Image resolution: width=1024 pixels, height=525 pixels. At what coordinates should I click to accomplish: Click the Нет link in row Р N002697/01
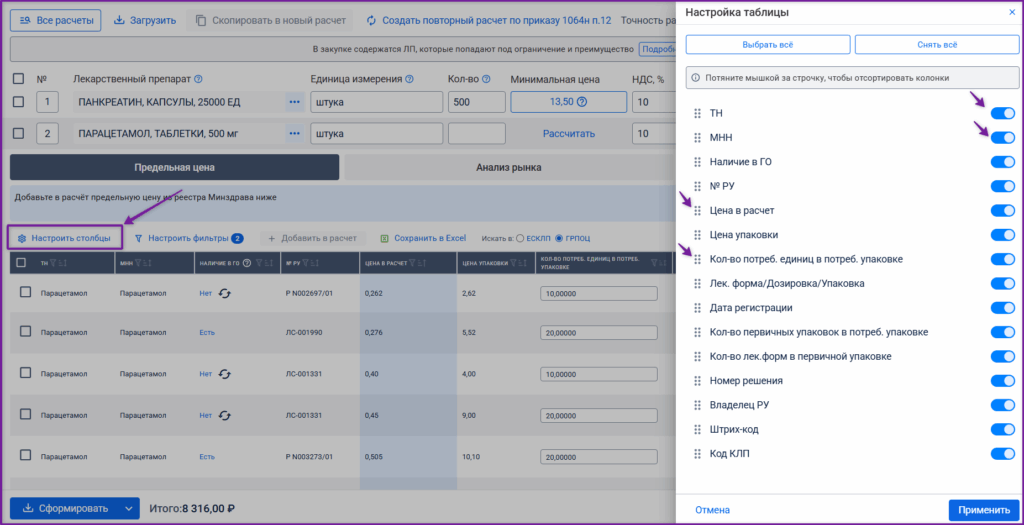pos(206,294)
